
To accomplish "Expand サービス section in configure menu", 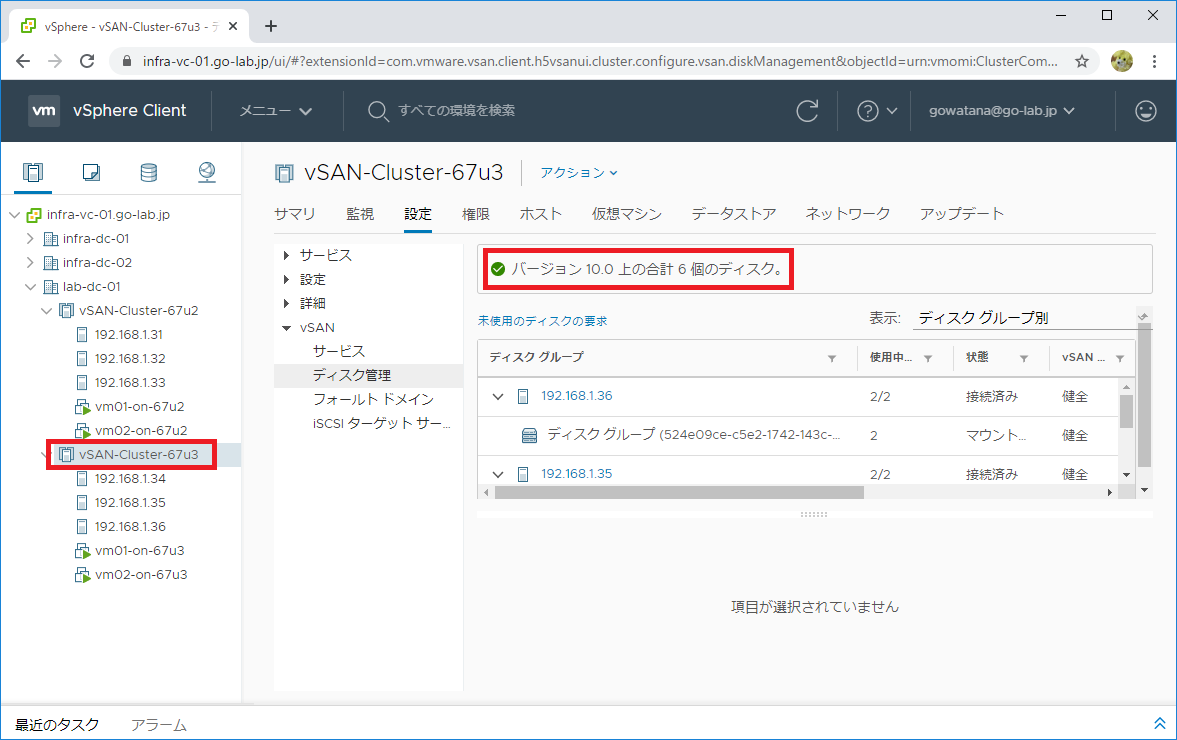I will 286,256.
